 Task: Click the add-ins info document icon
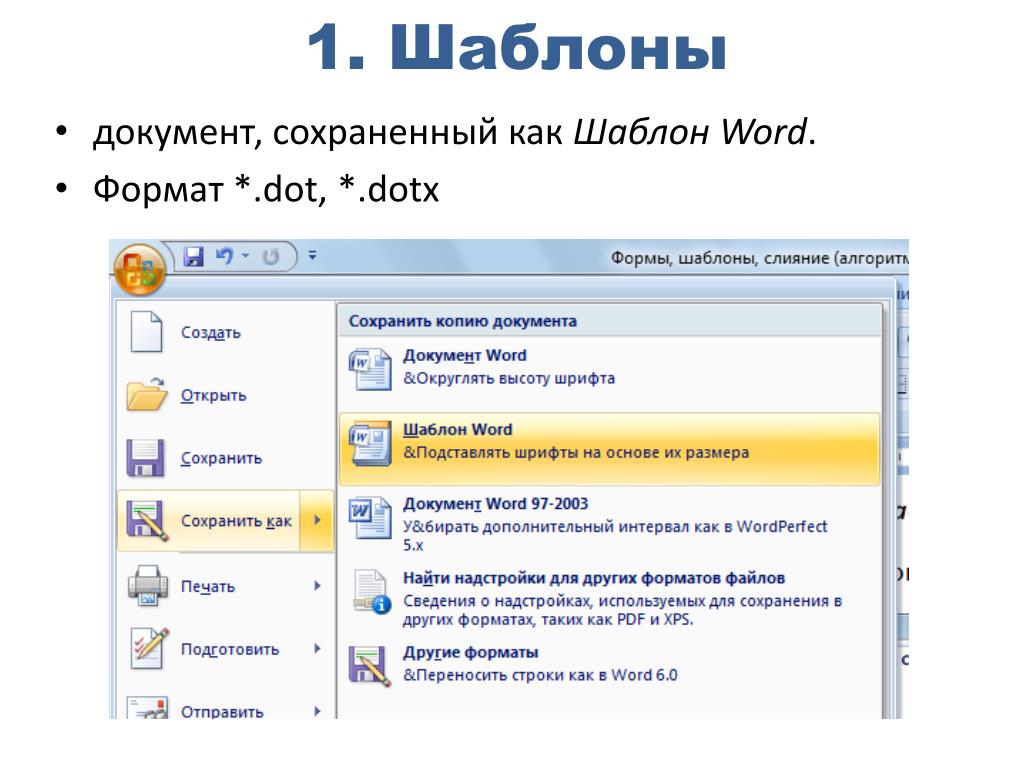click(x=372, y=592)
